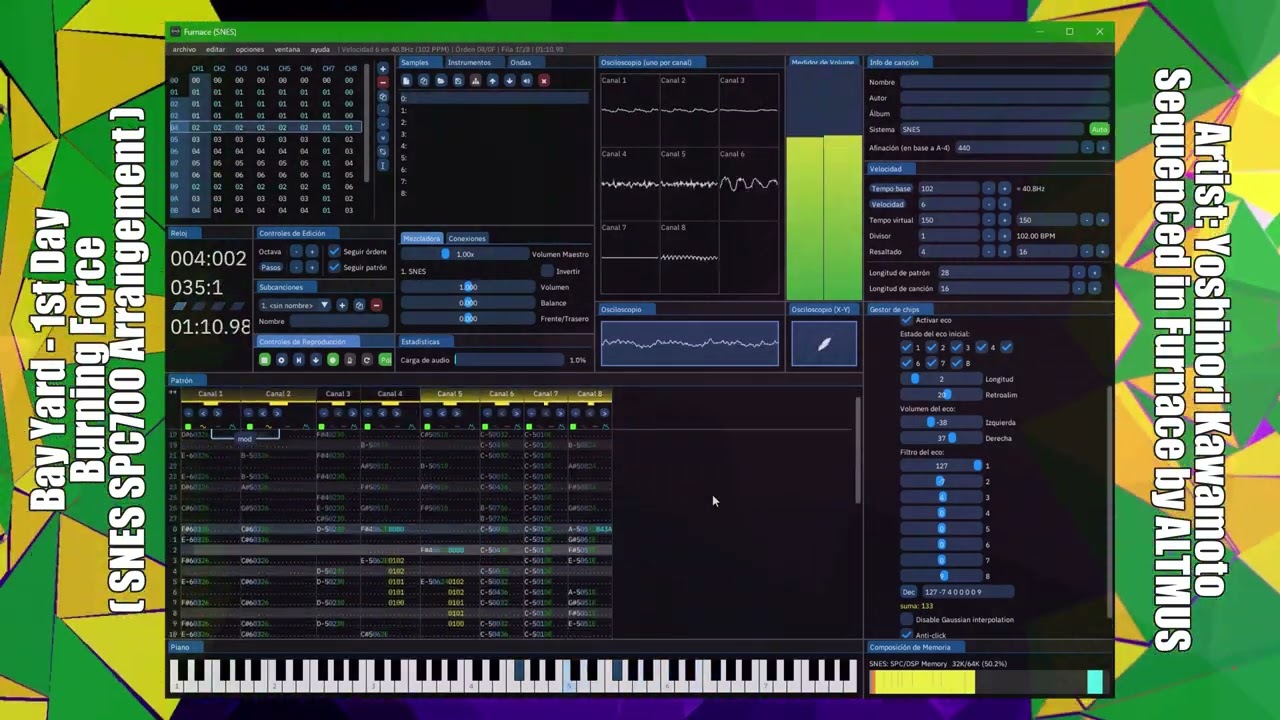
Task: Click the Velocidad toggle button
Action: [888, 204]
